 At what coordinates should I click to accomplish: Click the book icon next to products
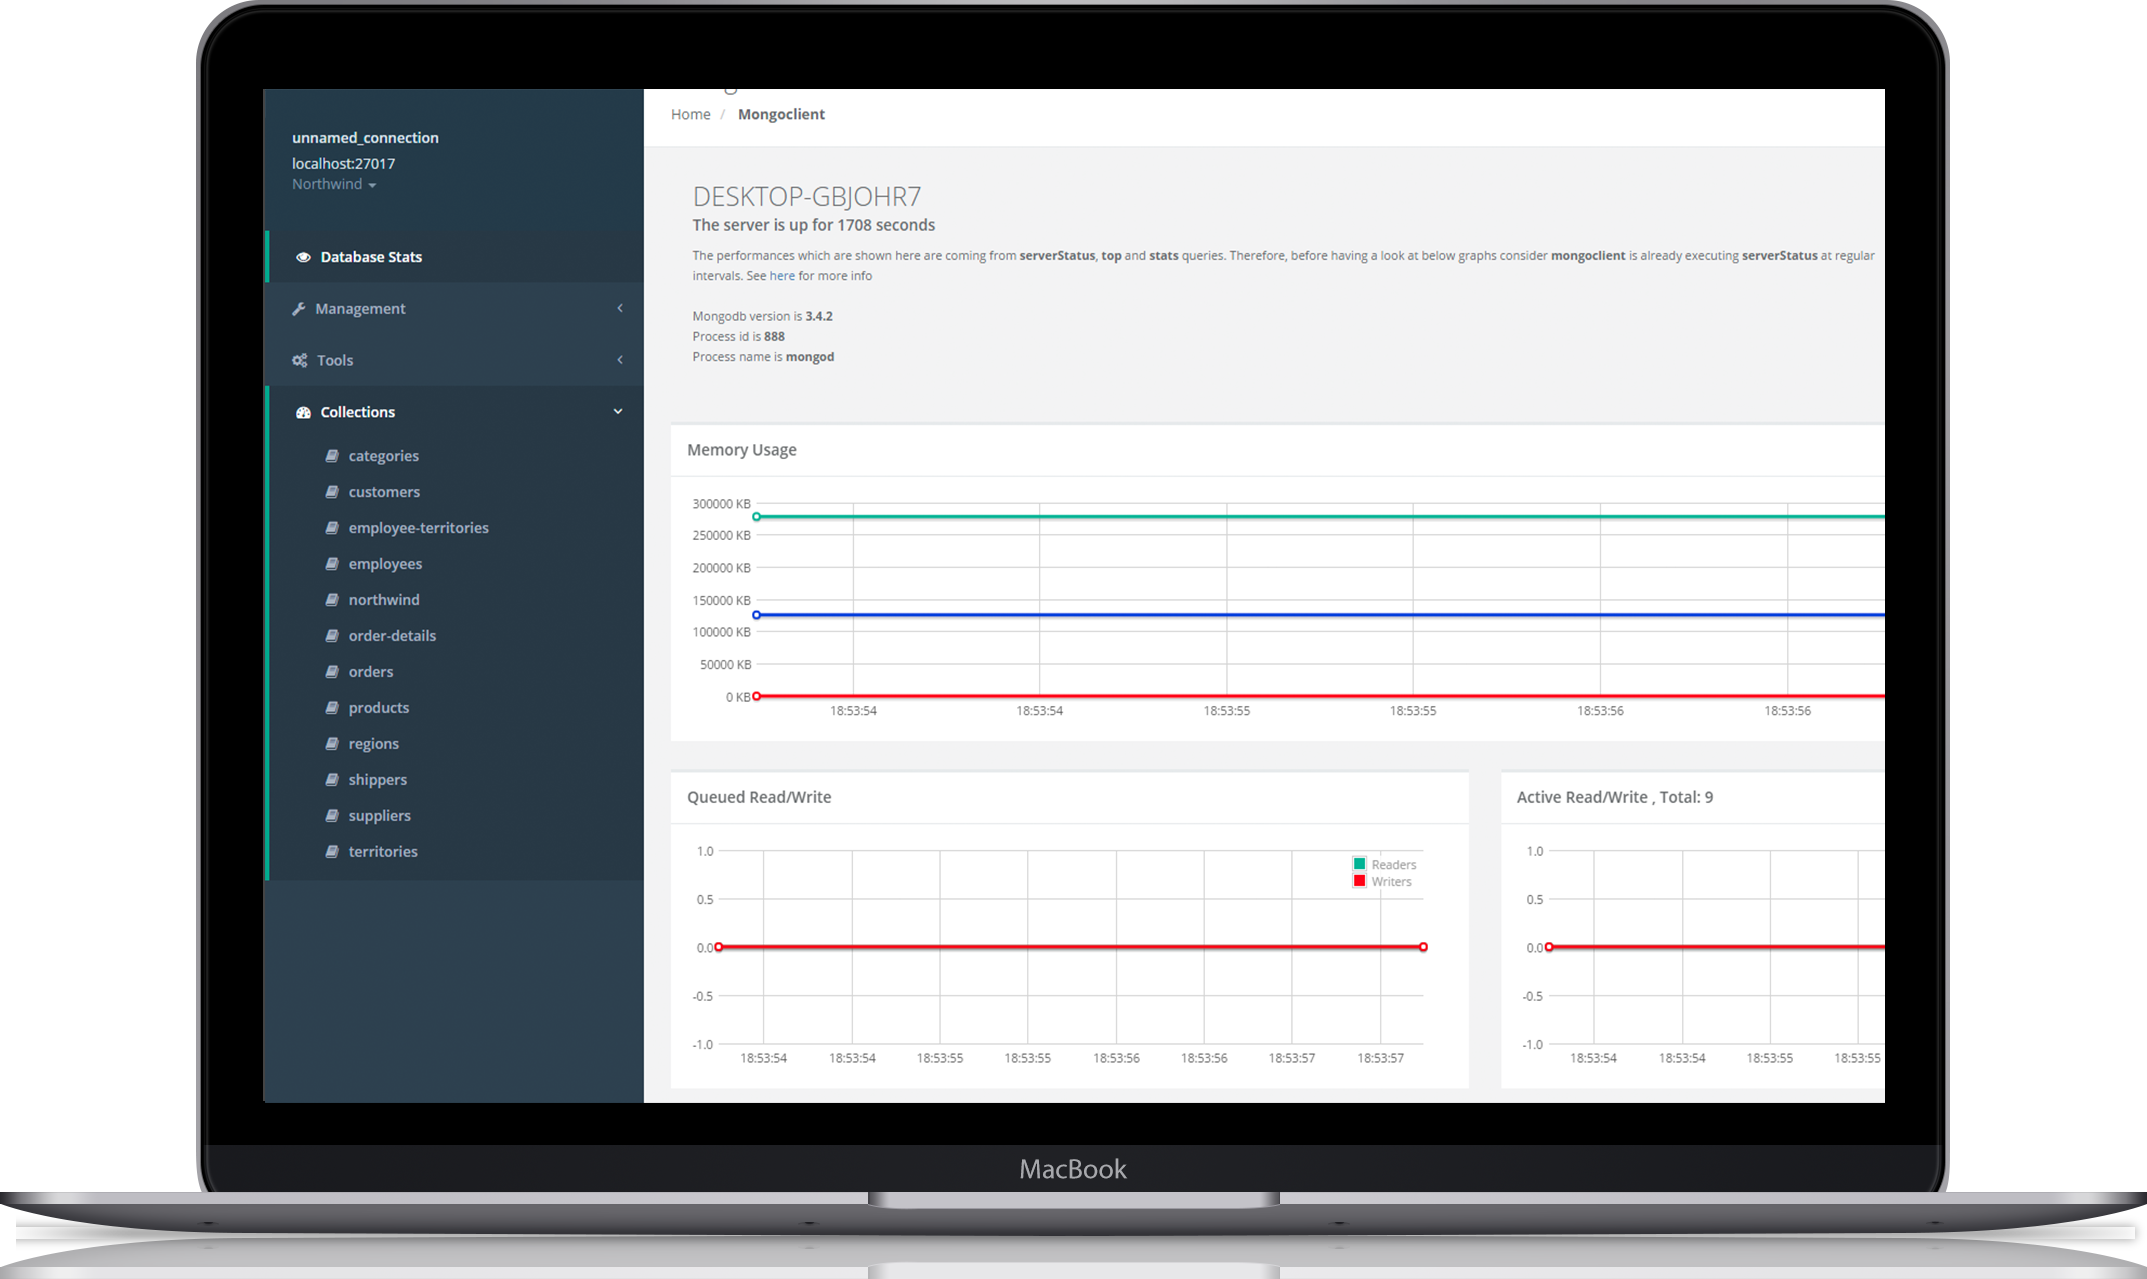point(332,707)
